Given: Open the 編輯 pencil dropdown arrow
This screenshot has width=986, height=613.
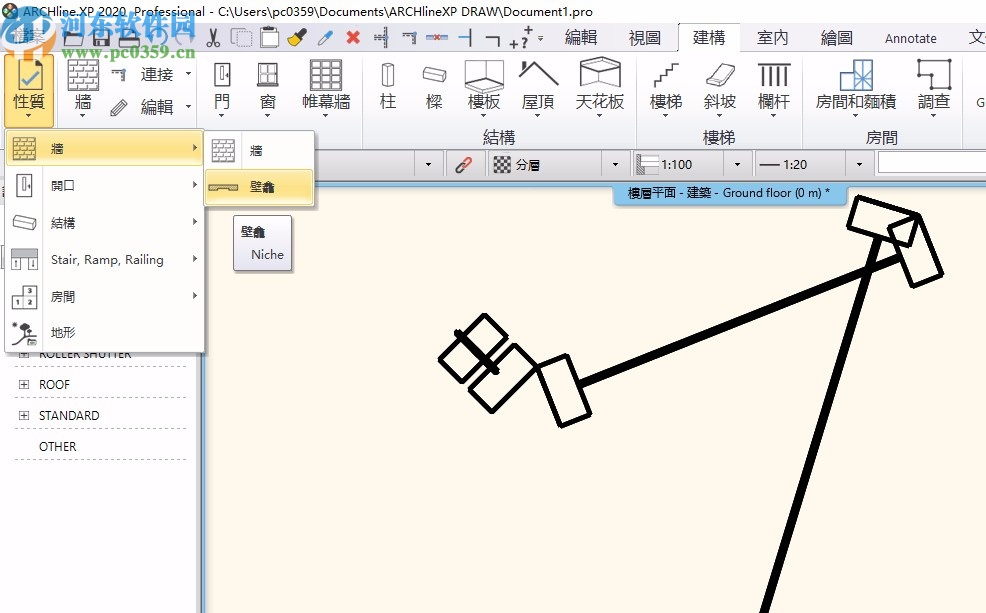Looking at the screenshot, I should [x=189, y=107].
